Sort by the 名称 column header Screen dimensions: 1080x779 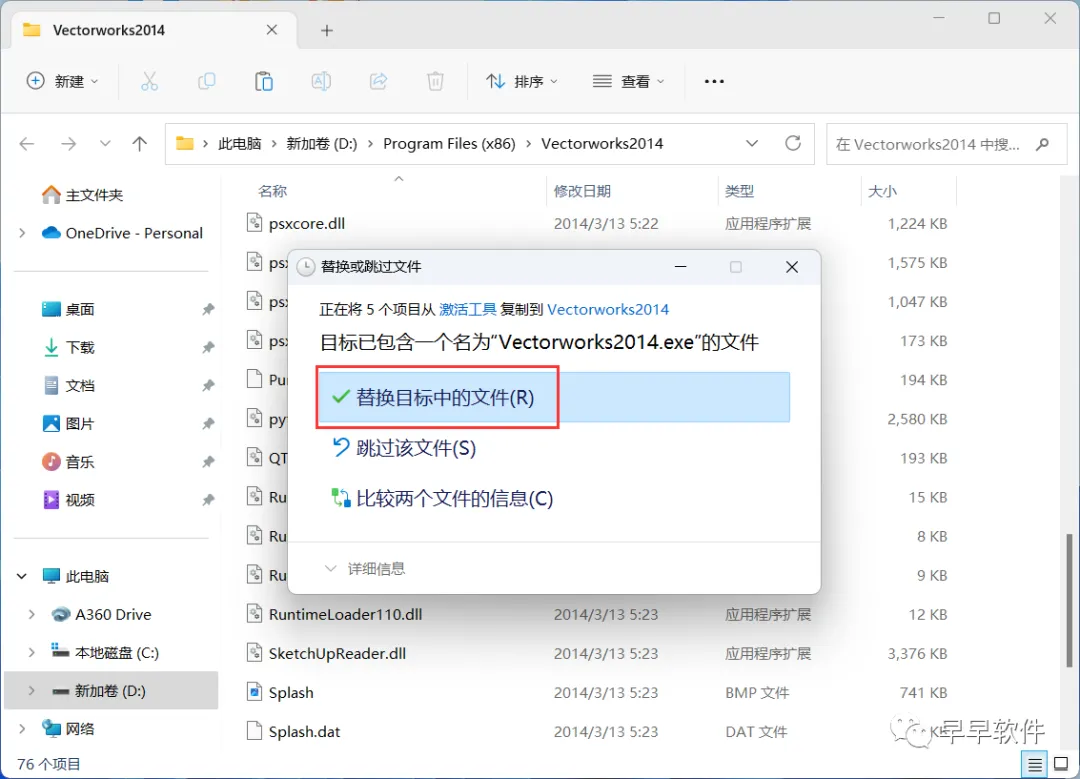(273, 191)
